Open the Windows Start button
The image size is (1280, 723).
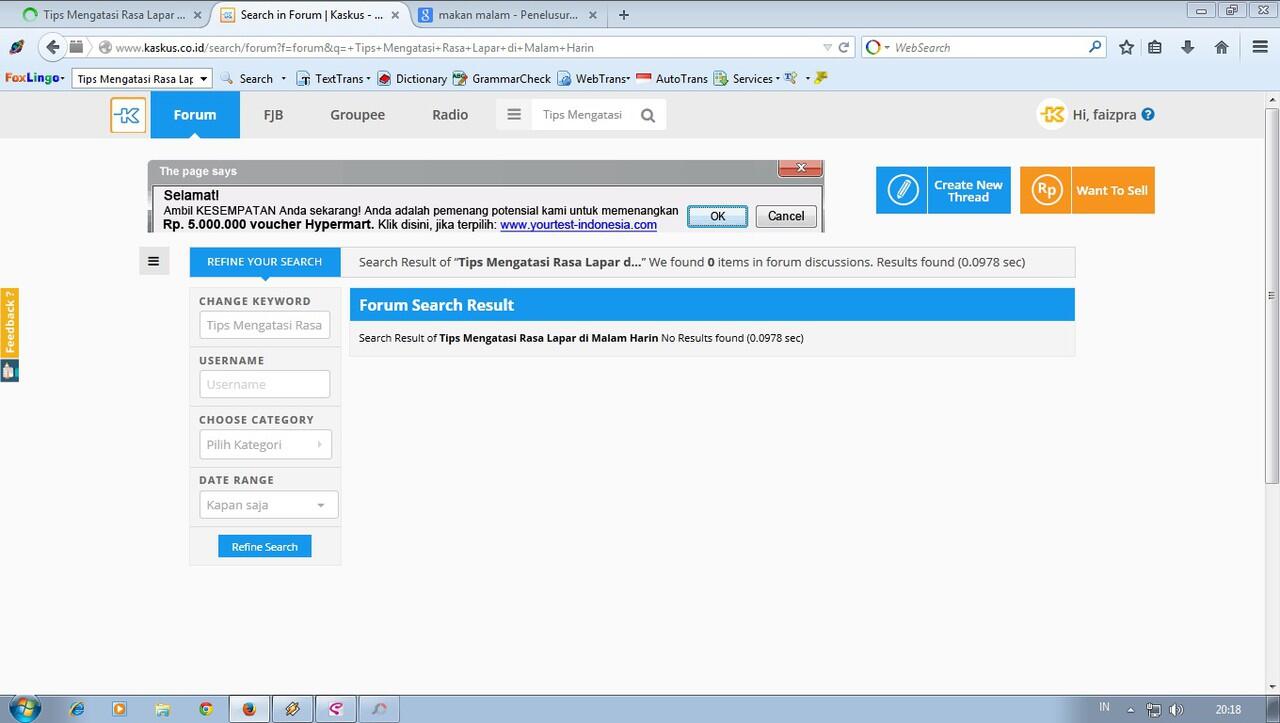(23, 709)
